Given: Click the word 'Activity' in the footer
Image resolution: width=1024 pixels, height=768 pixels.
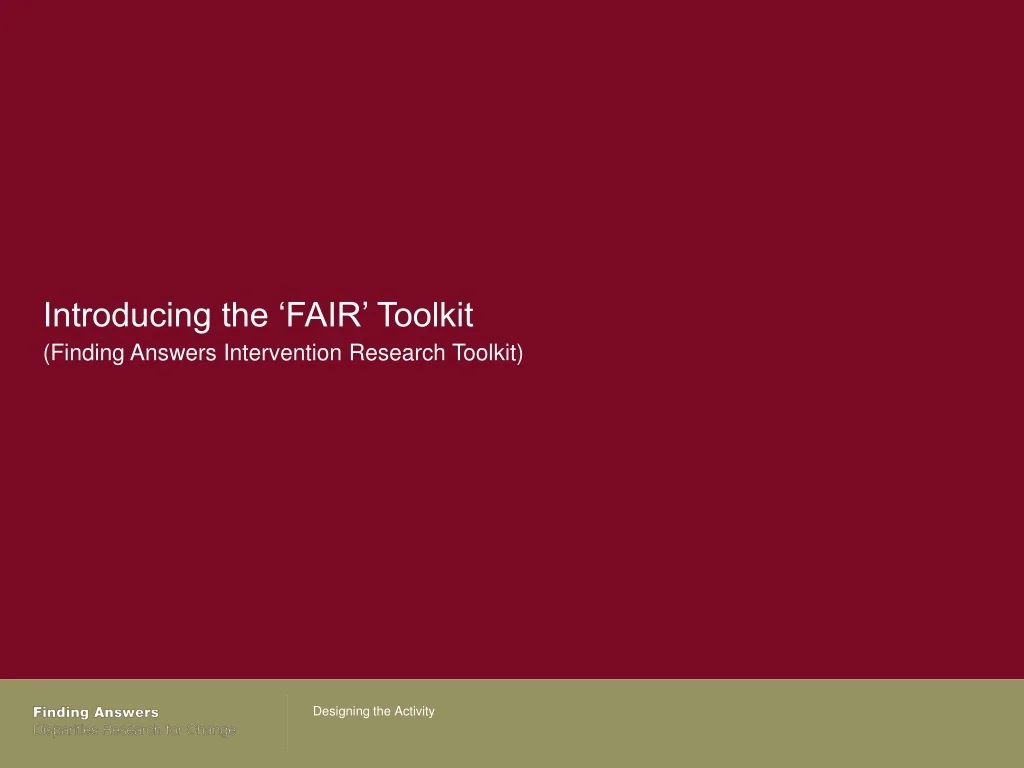Looking at the screenshot, I should (x=414, y=711).
